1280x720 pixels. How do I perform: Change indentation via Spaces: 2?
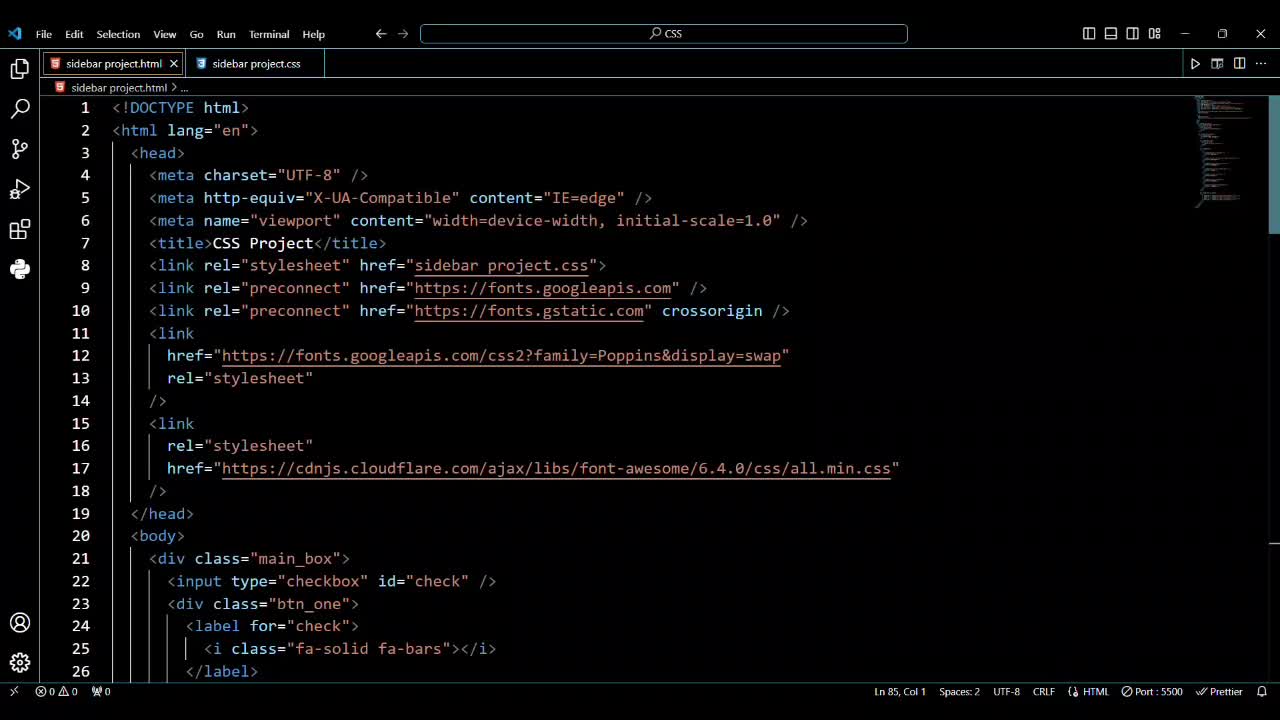click(959, 691)
